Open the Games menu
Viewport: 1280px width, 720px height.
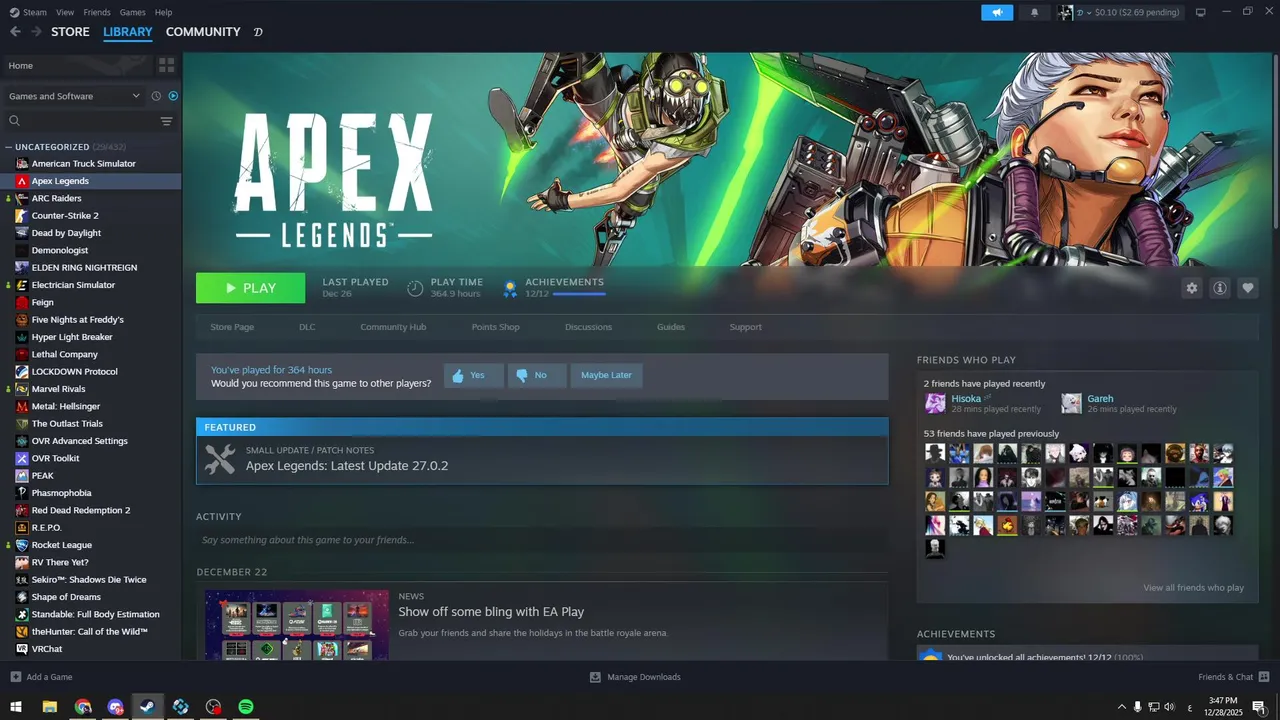coord(132,12)
